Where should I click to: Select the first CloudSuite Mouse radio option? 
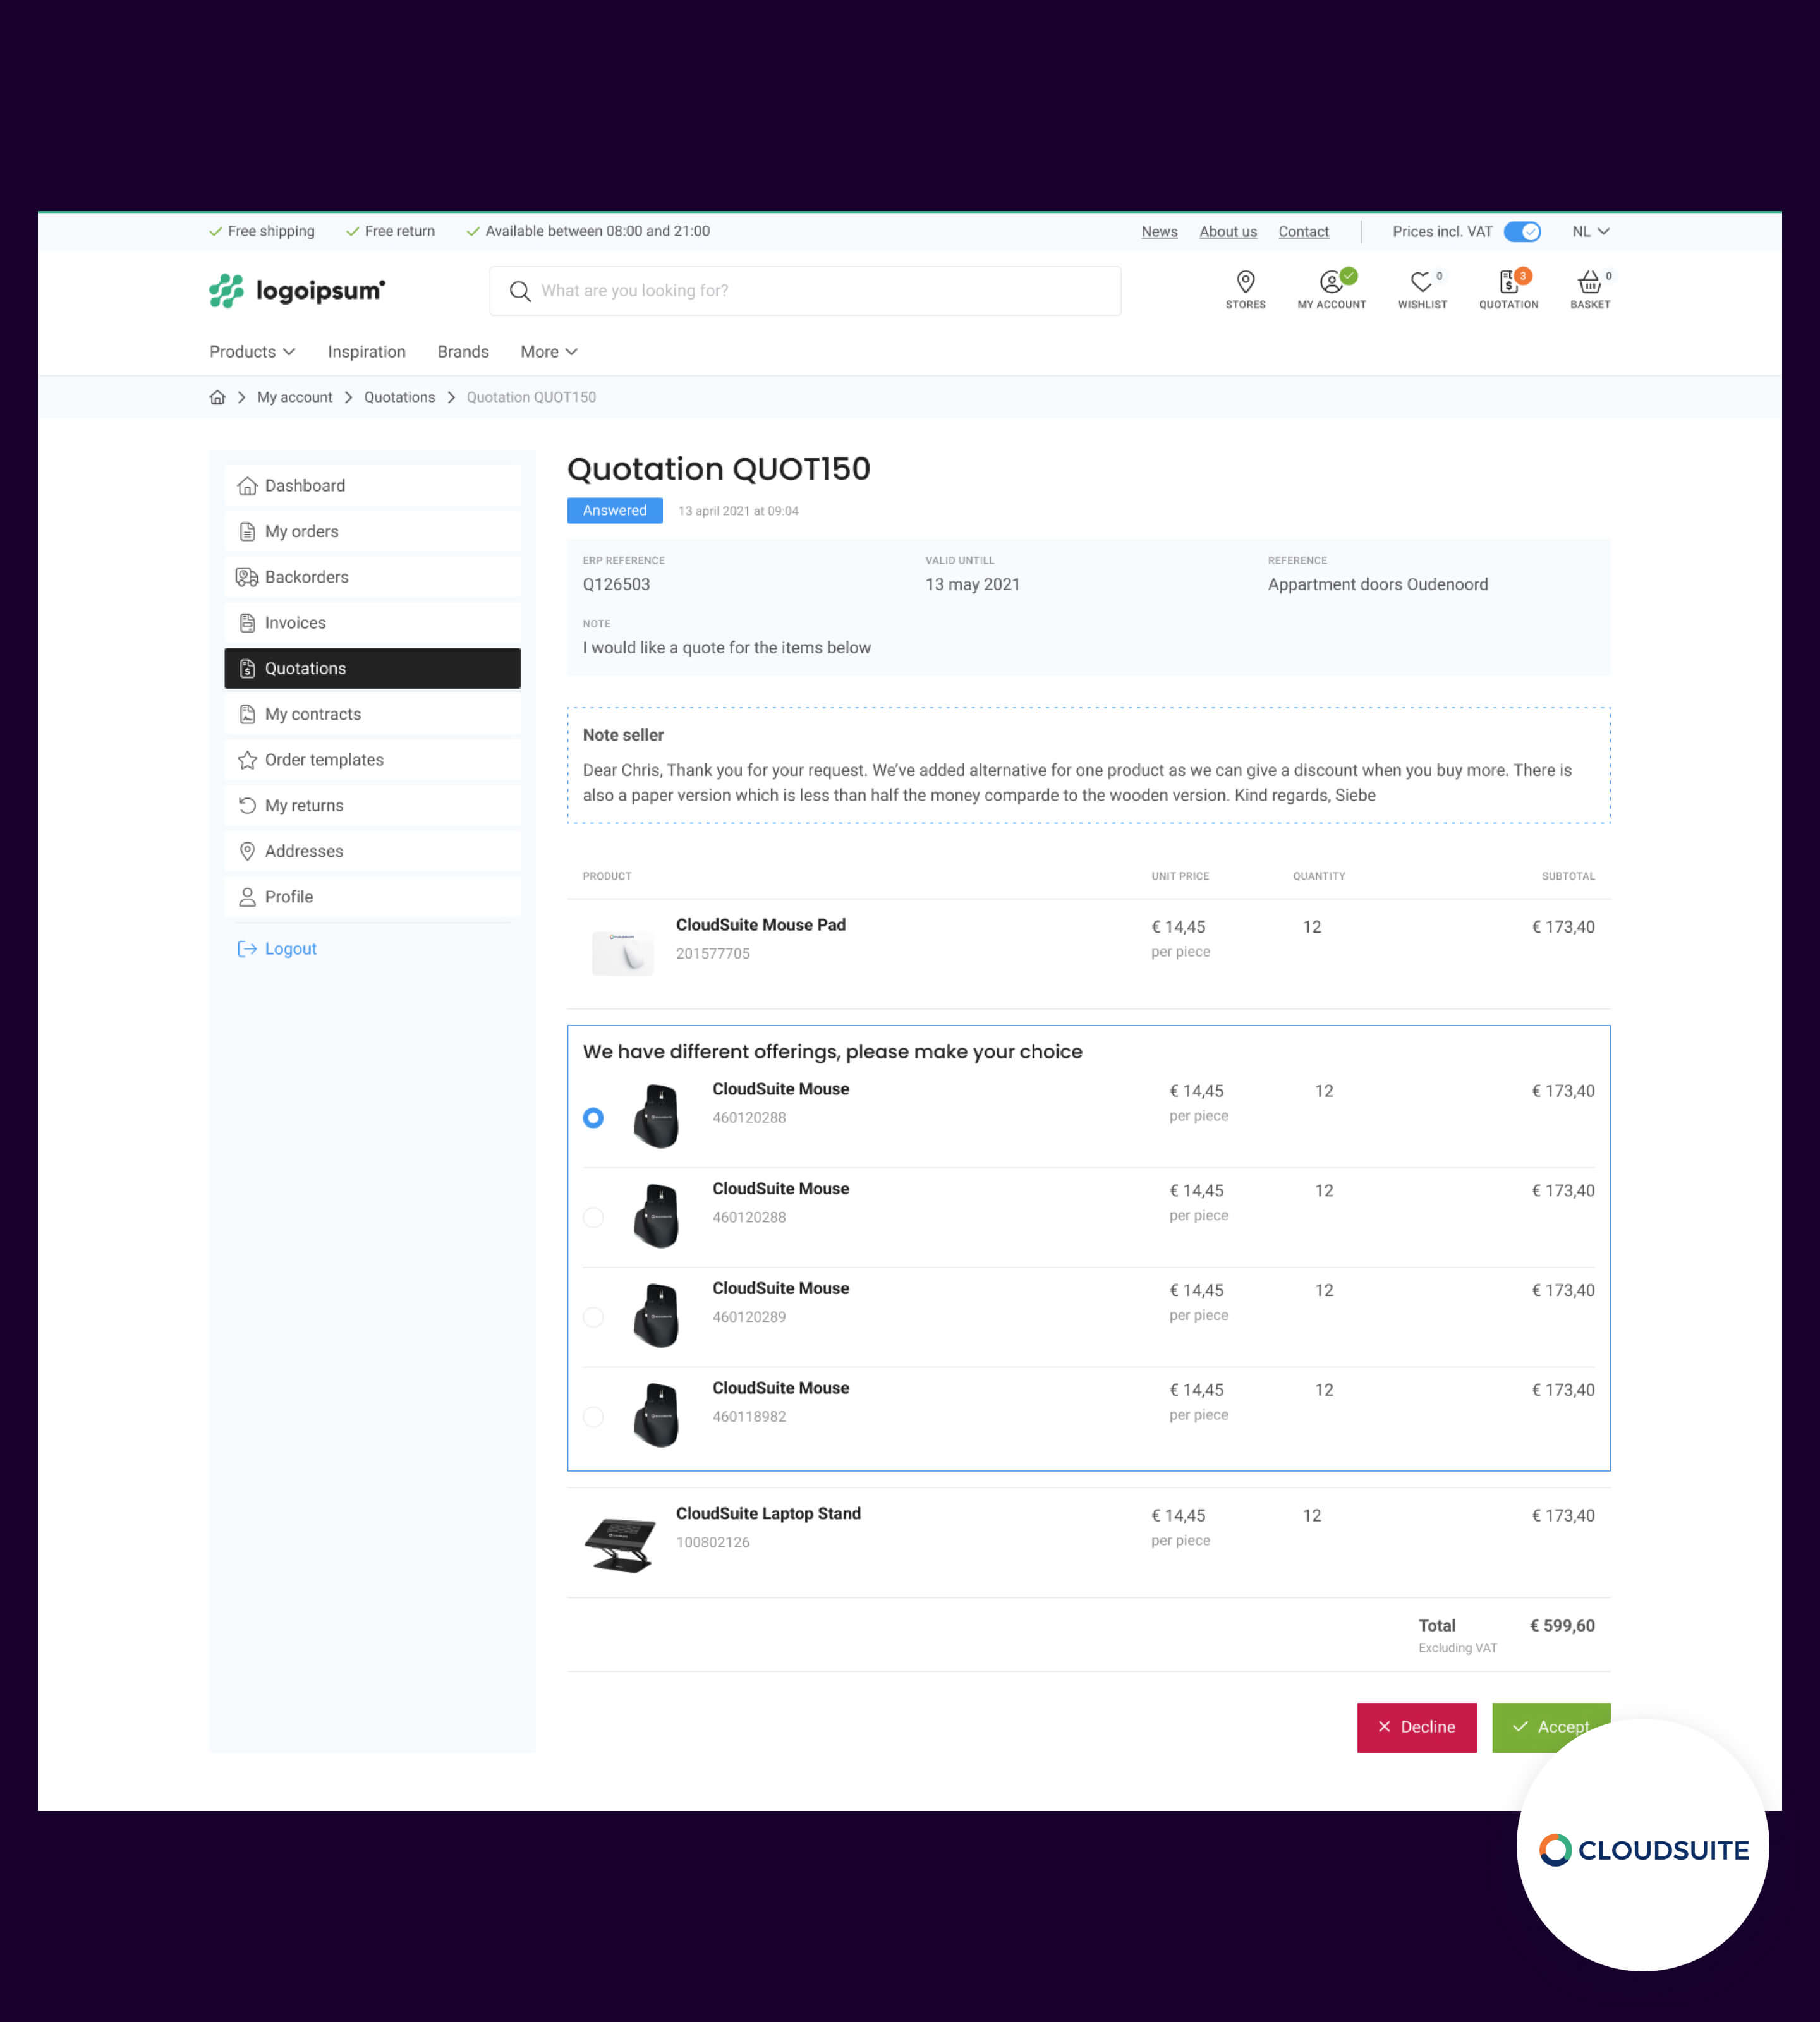coord(593,1118)
